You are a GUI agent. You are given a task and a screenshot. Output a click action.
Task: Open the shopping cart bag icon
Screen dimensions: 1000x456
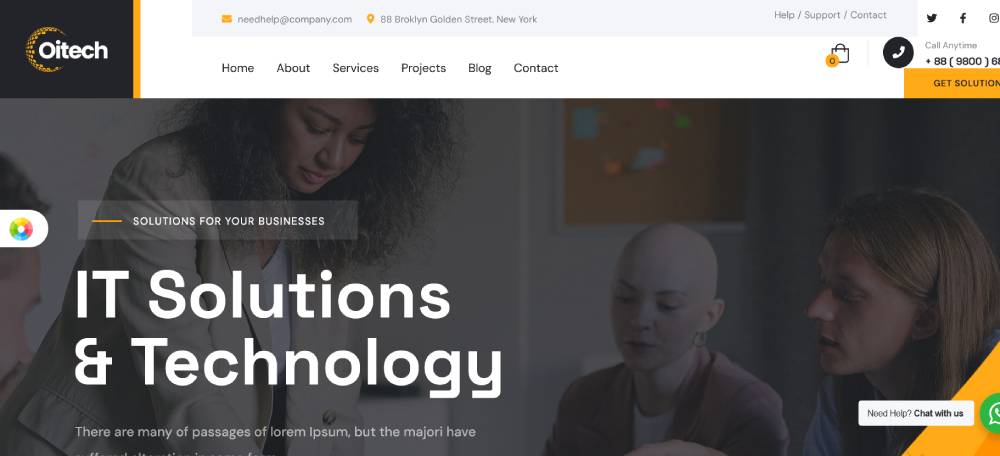pos(837,54)
